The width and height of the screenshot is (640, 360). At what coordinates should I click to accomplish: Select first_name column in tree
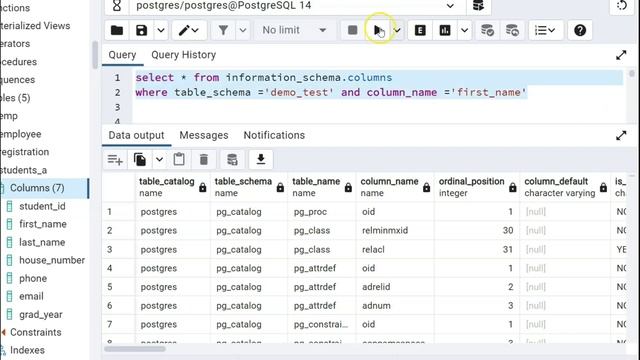[43, 224]
